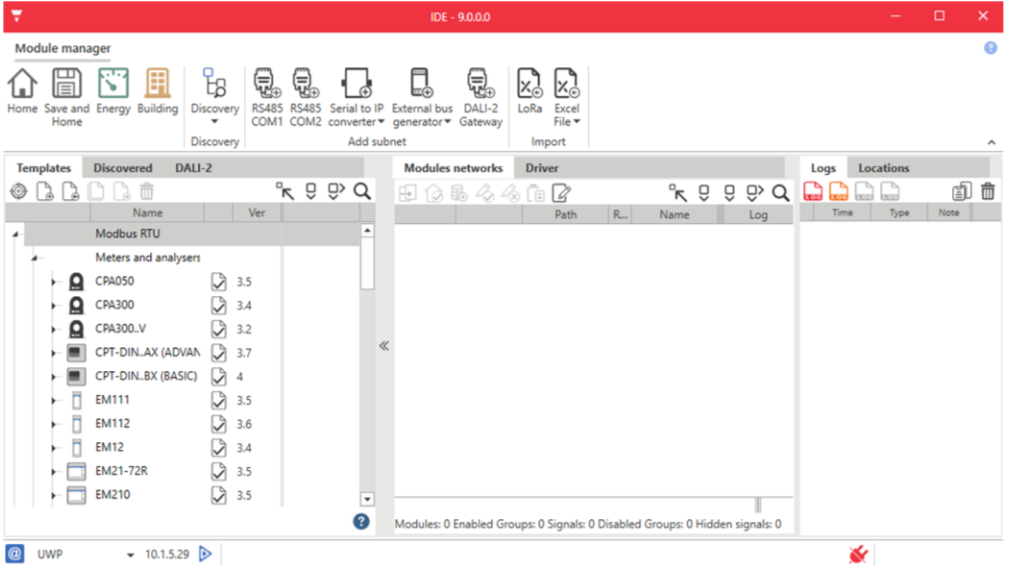1011x569 pixels.
Task: Sort logs by the Time column header
Action: 842,212
